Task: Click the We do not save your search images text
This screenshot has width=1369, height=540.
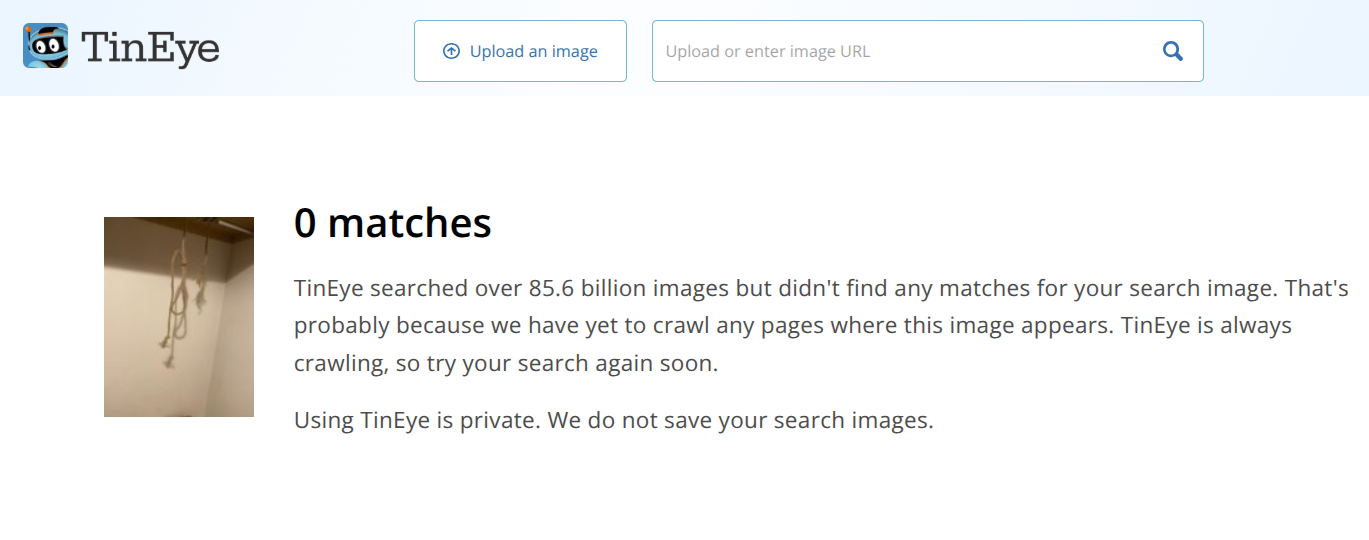Action: (x=741, y=421)
